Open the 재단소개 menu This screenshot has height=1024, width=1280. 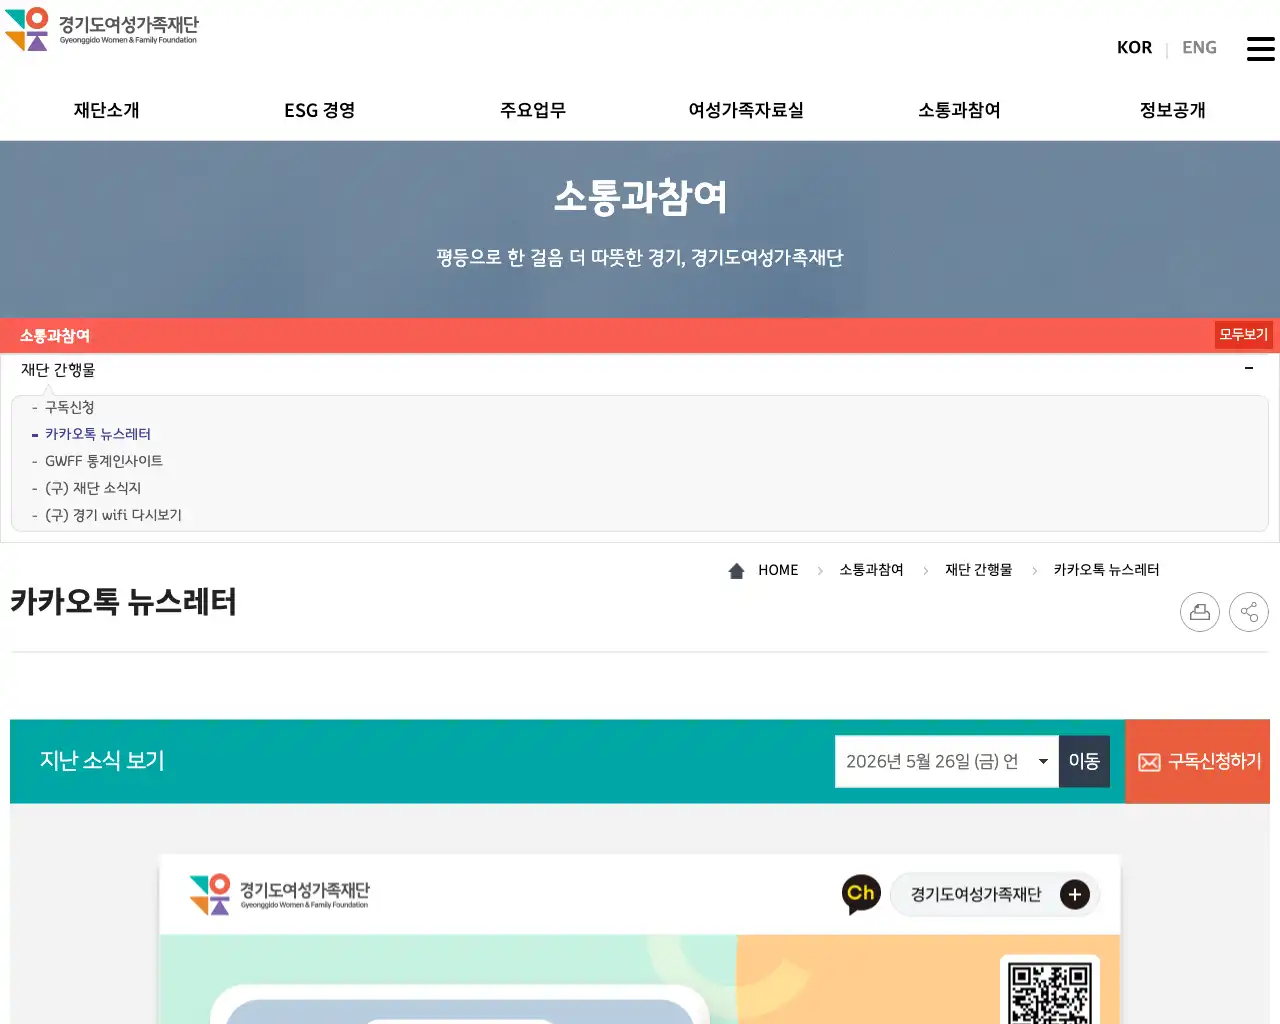107,110
